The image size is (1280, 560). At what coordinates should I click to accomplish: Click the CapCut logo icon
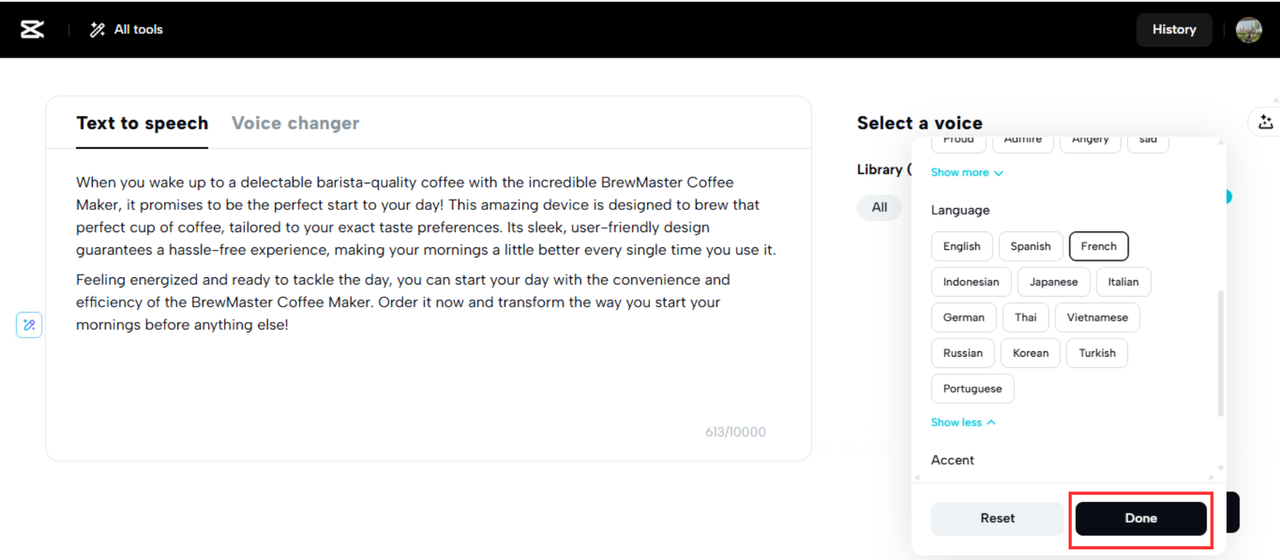(32, 29)
